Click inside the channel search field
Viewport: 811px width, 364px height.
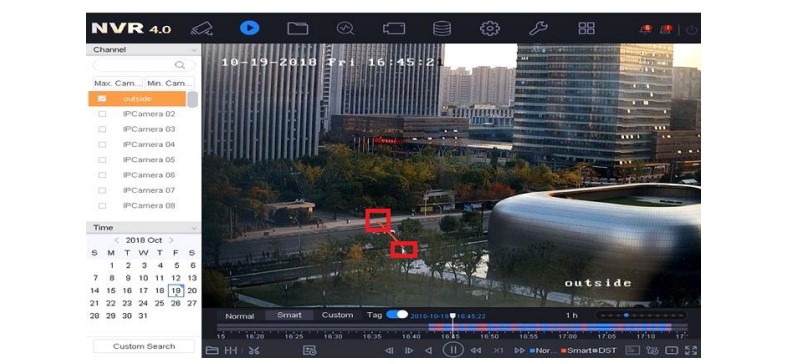(144, 65)
